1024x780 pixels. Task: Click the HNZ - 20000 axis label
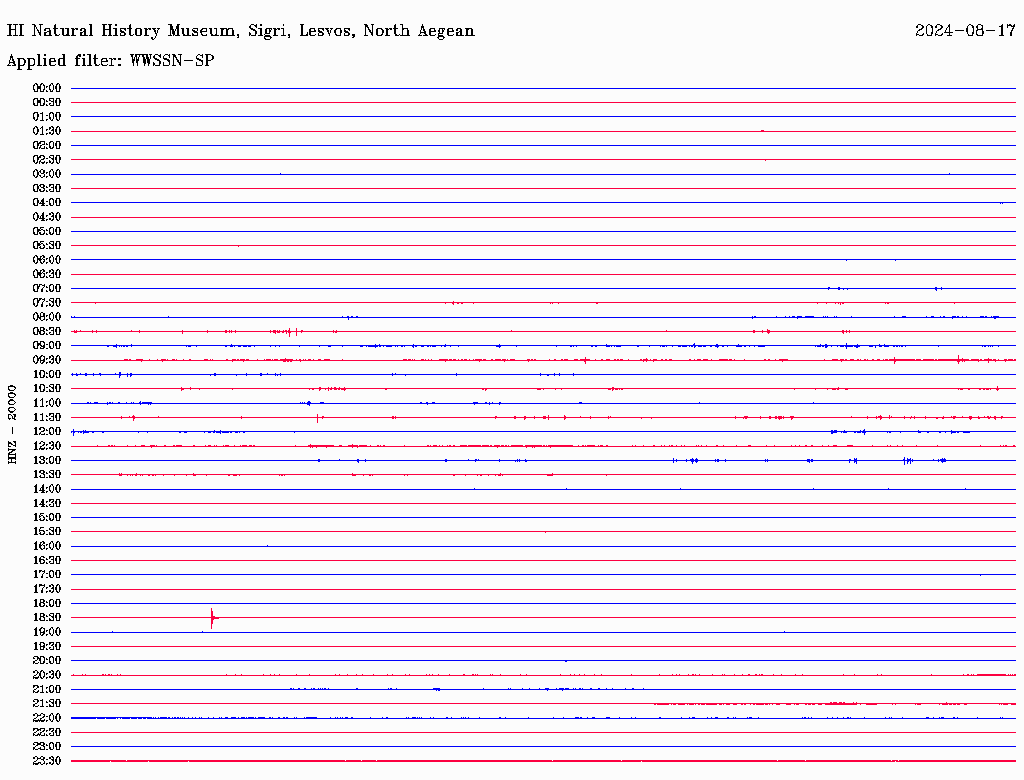(x=12, y=425)
